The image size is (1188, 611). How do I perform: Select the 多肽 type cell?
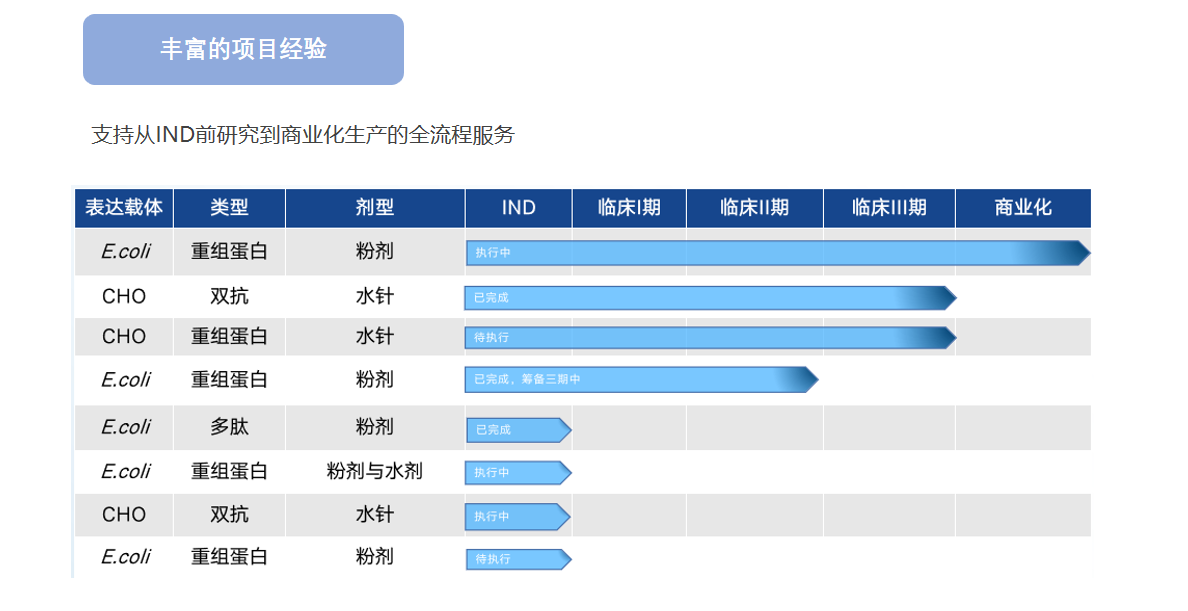(x=229, y=427)
